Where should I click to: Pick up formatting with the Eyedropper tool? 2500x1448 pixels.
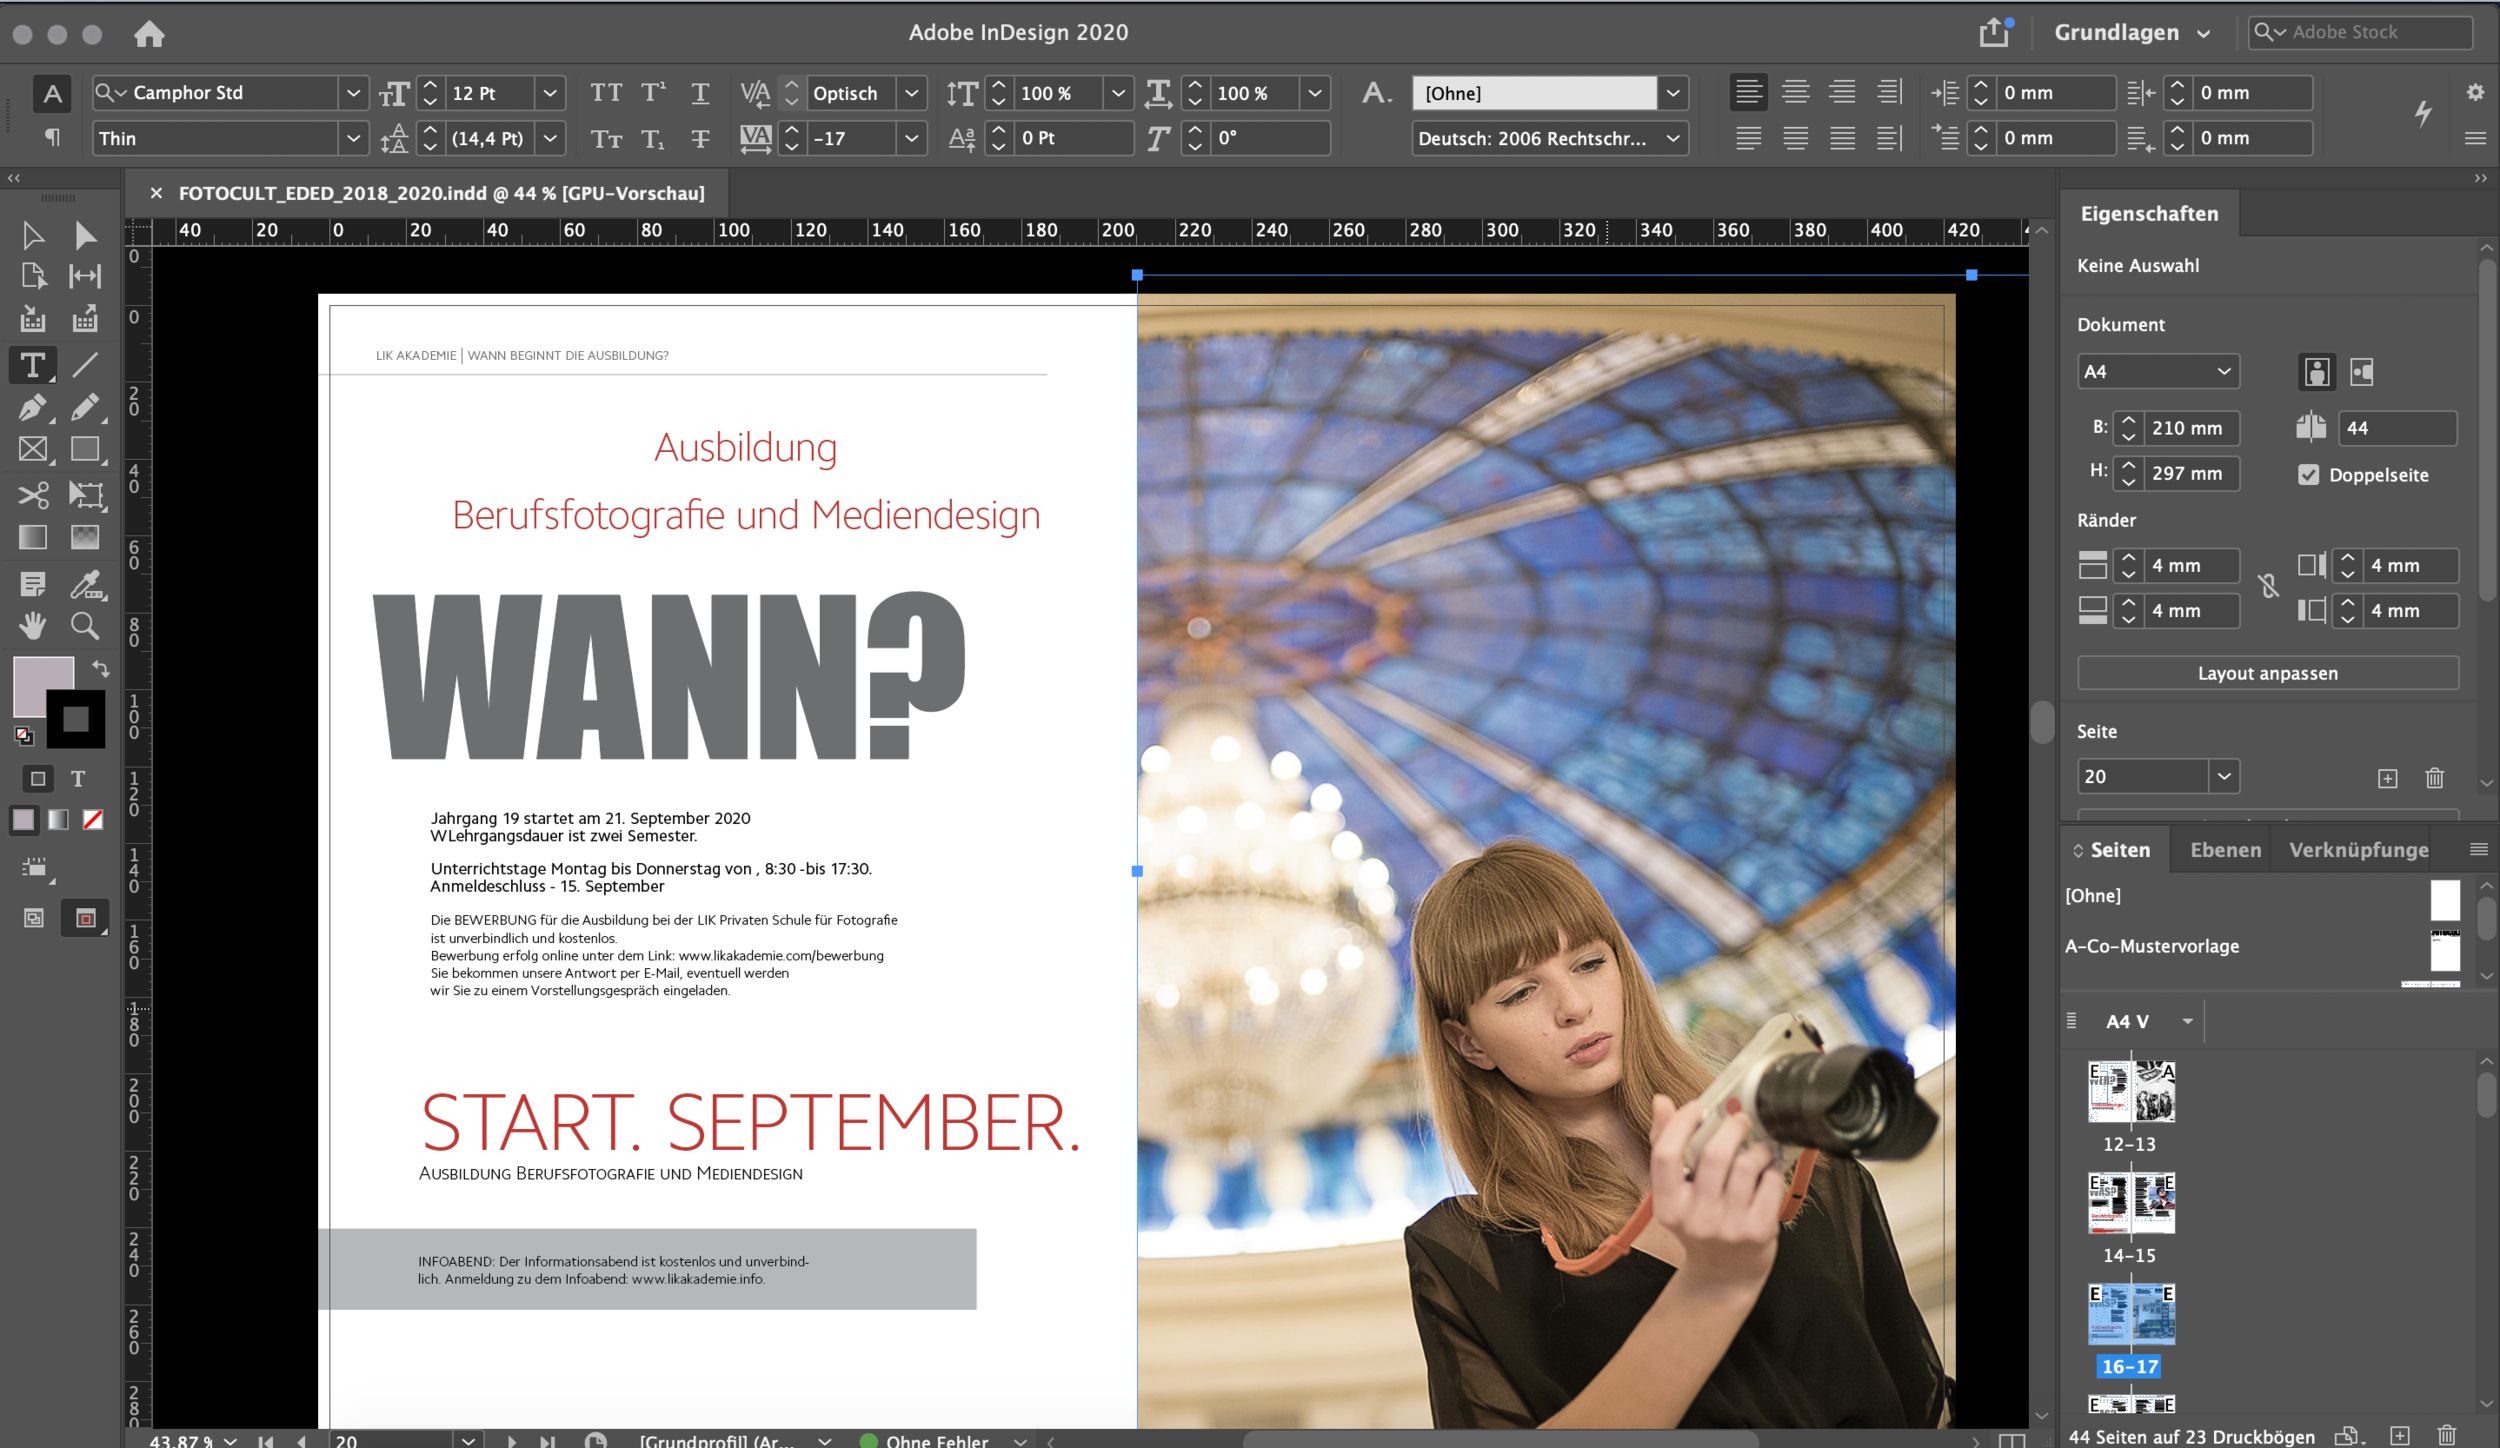[x=86, y=585]
